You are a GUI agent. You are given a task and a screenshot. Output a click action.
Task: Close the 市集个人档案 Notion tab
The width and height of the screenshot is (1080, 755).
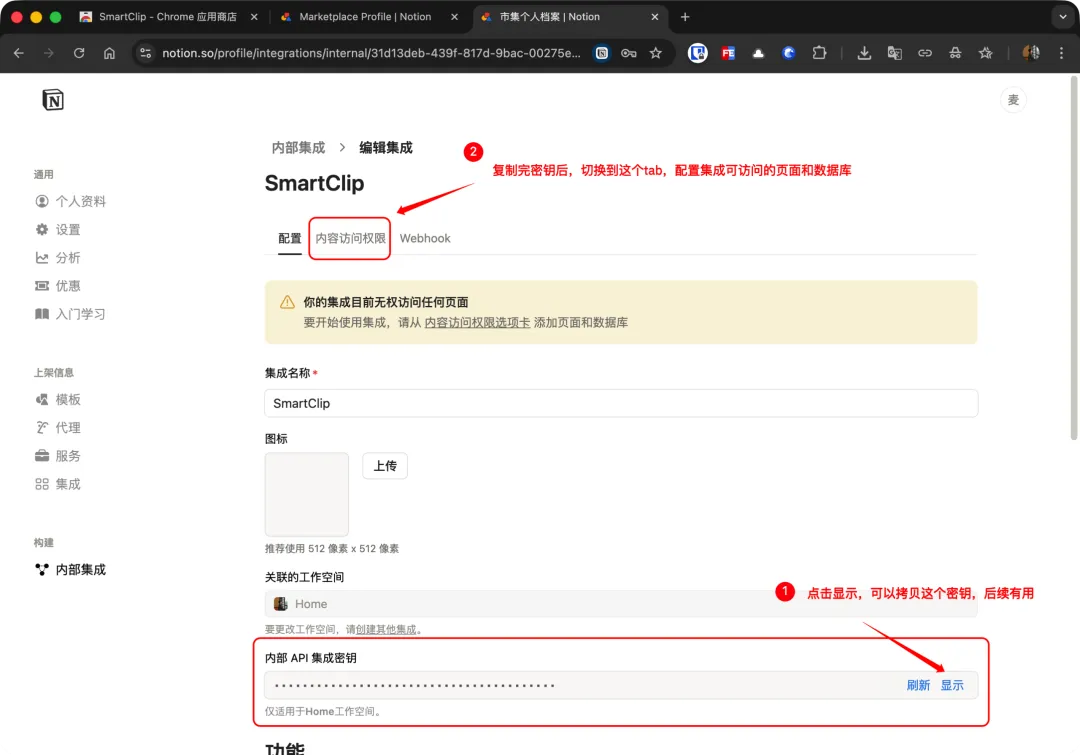(x=655, y=17)
